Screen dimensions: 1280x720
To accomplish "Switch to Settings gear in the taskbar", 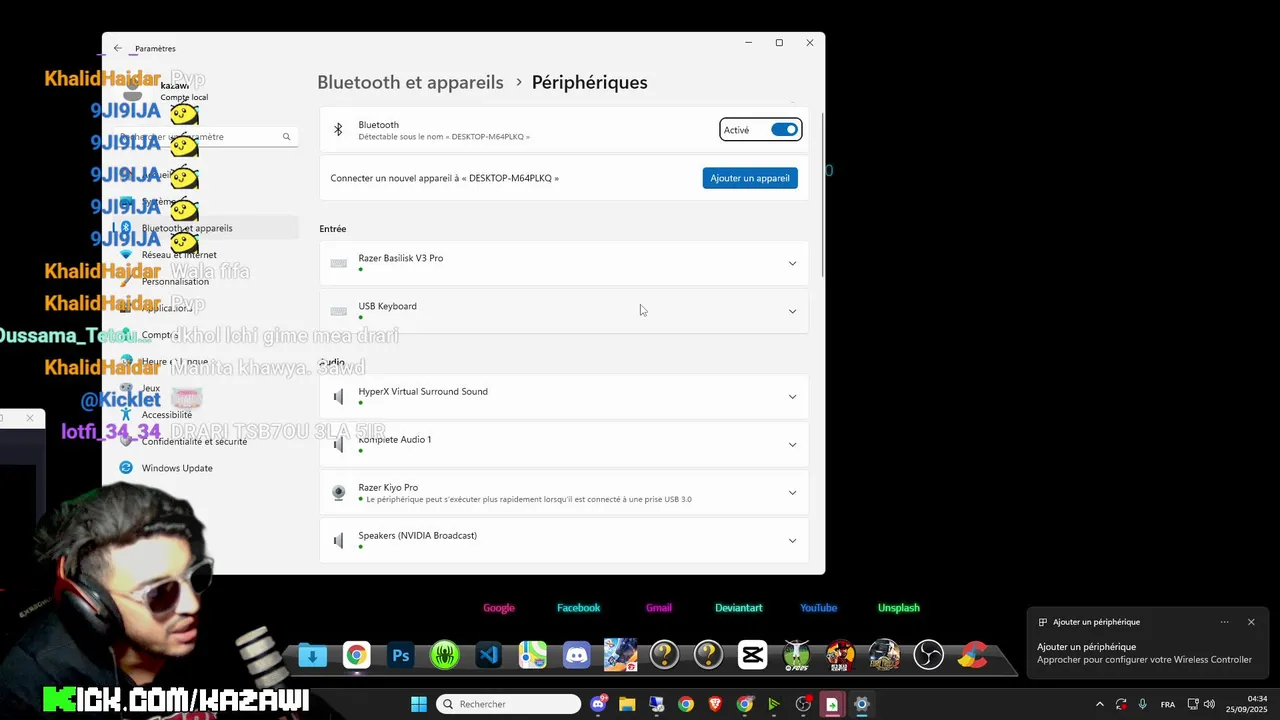I will [861, 704].
